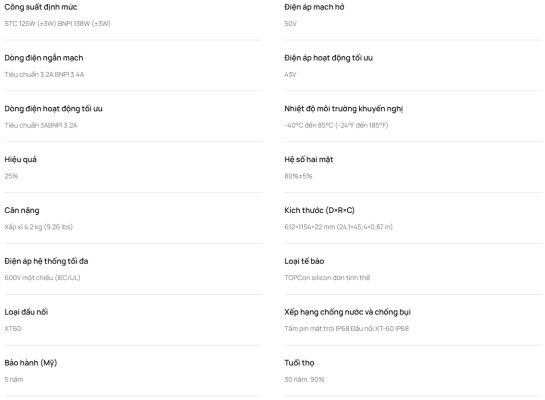The height and width of the screenshot is (400, 545).
Task: Click the Tuổi thọ heading
Action: point(299,363)
